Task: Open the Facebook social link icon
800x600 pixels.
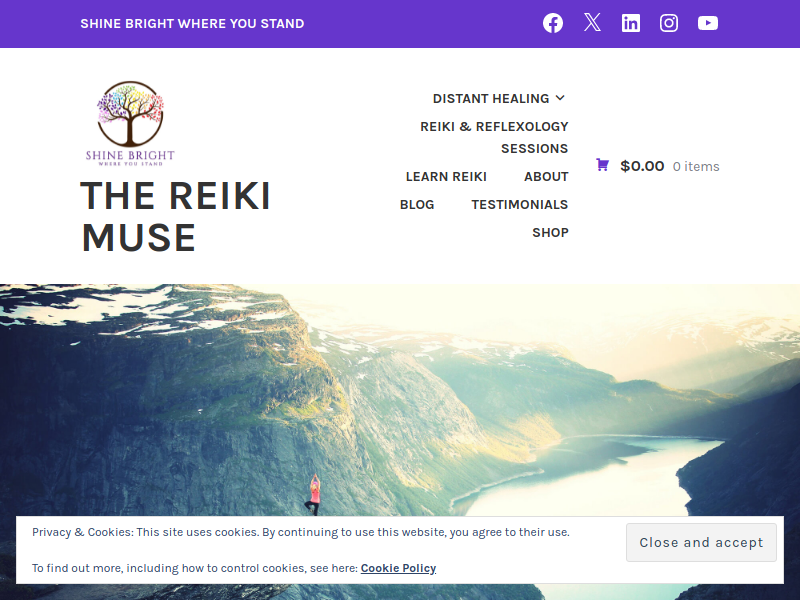Action: [553, 23]
